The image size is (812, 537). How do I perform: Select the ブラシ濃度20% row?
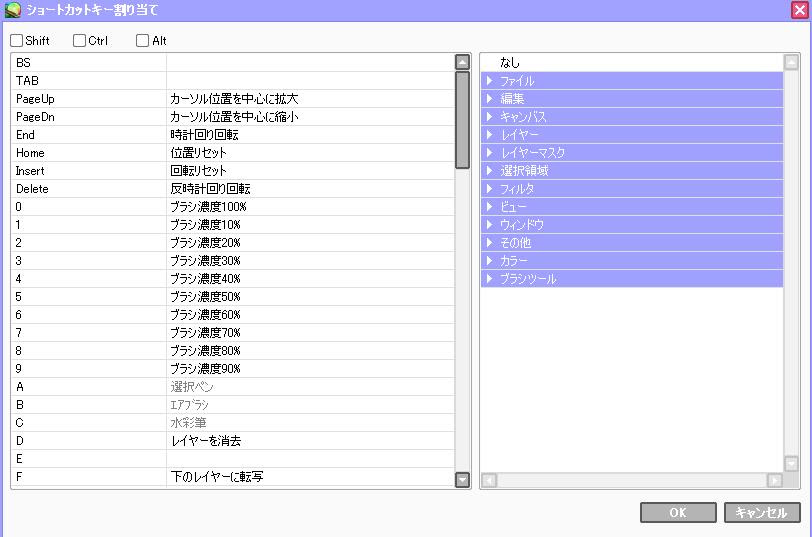pos(233,242)
